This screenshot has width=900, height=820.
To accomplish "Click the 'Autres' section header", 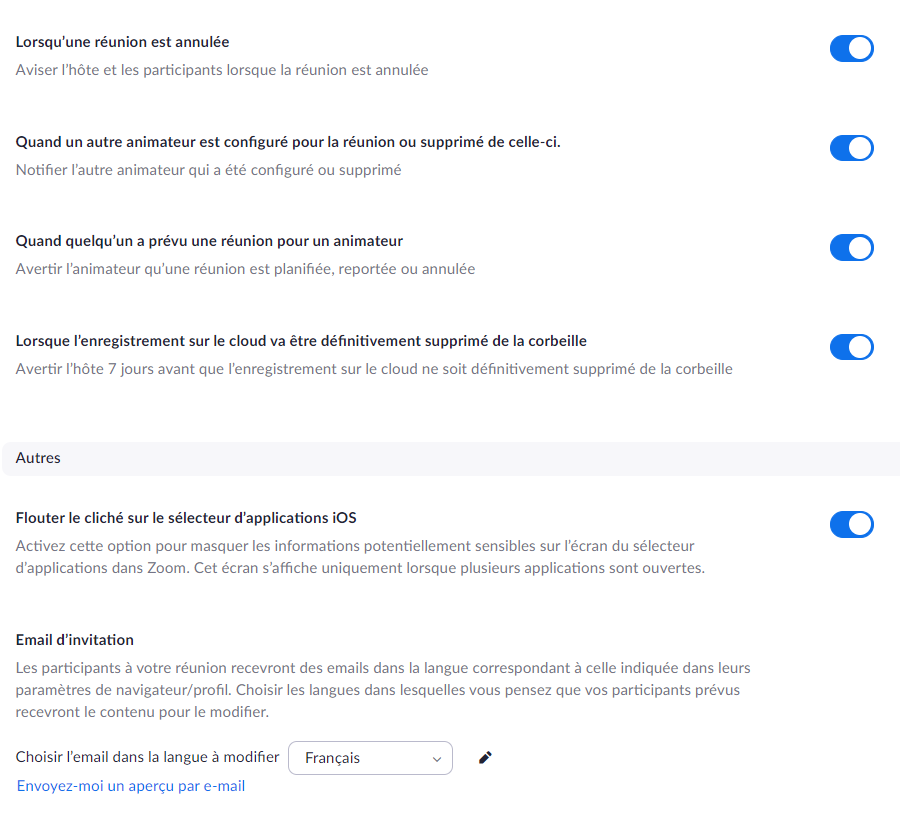I will (38, 458).
